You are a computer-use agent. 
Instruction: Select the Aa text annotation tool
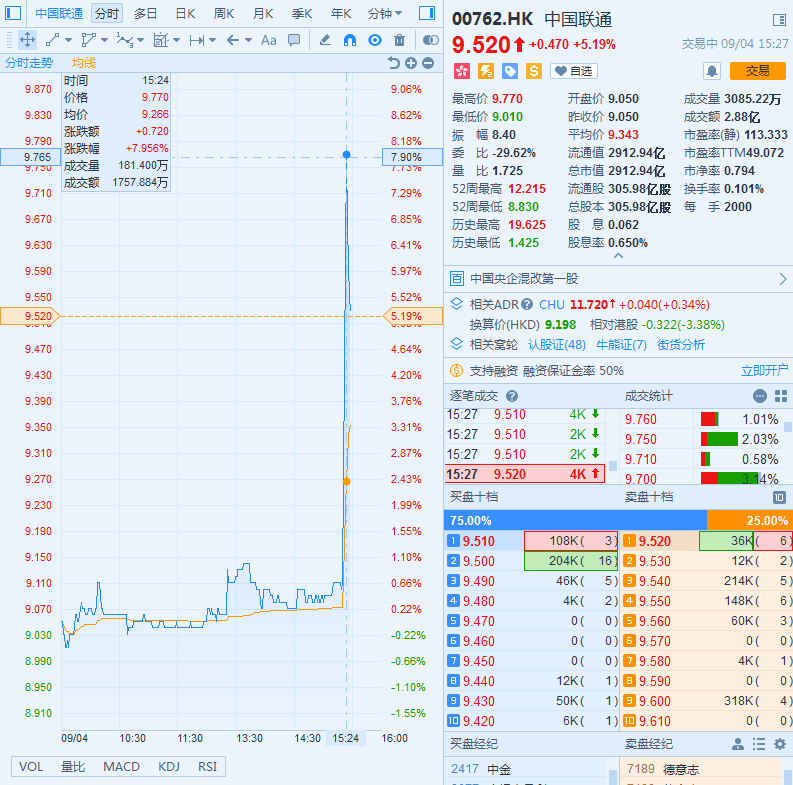(269, 40)
